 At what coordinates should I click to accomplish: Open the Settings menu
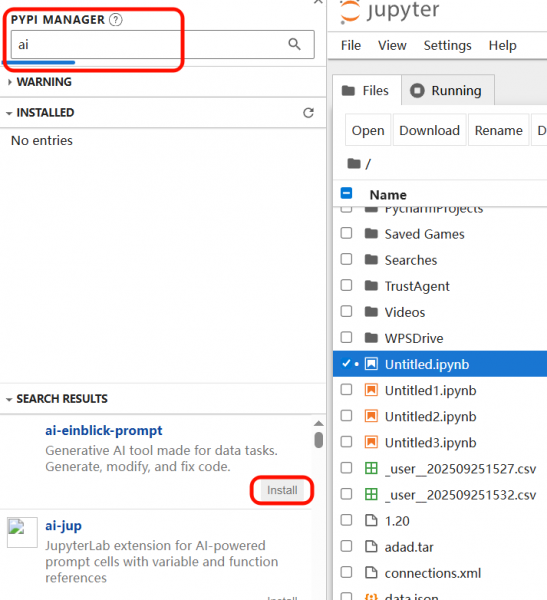pos(447,45)
